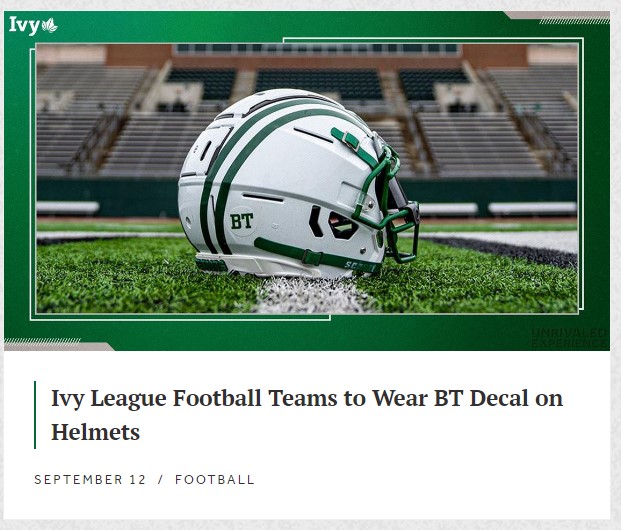This screenshot has width=621, height=530.
Task: Open the FOOTBALL category link
Action: click(x=215, y=480)
